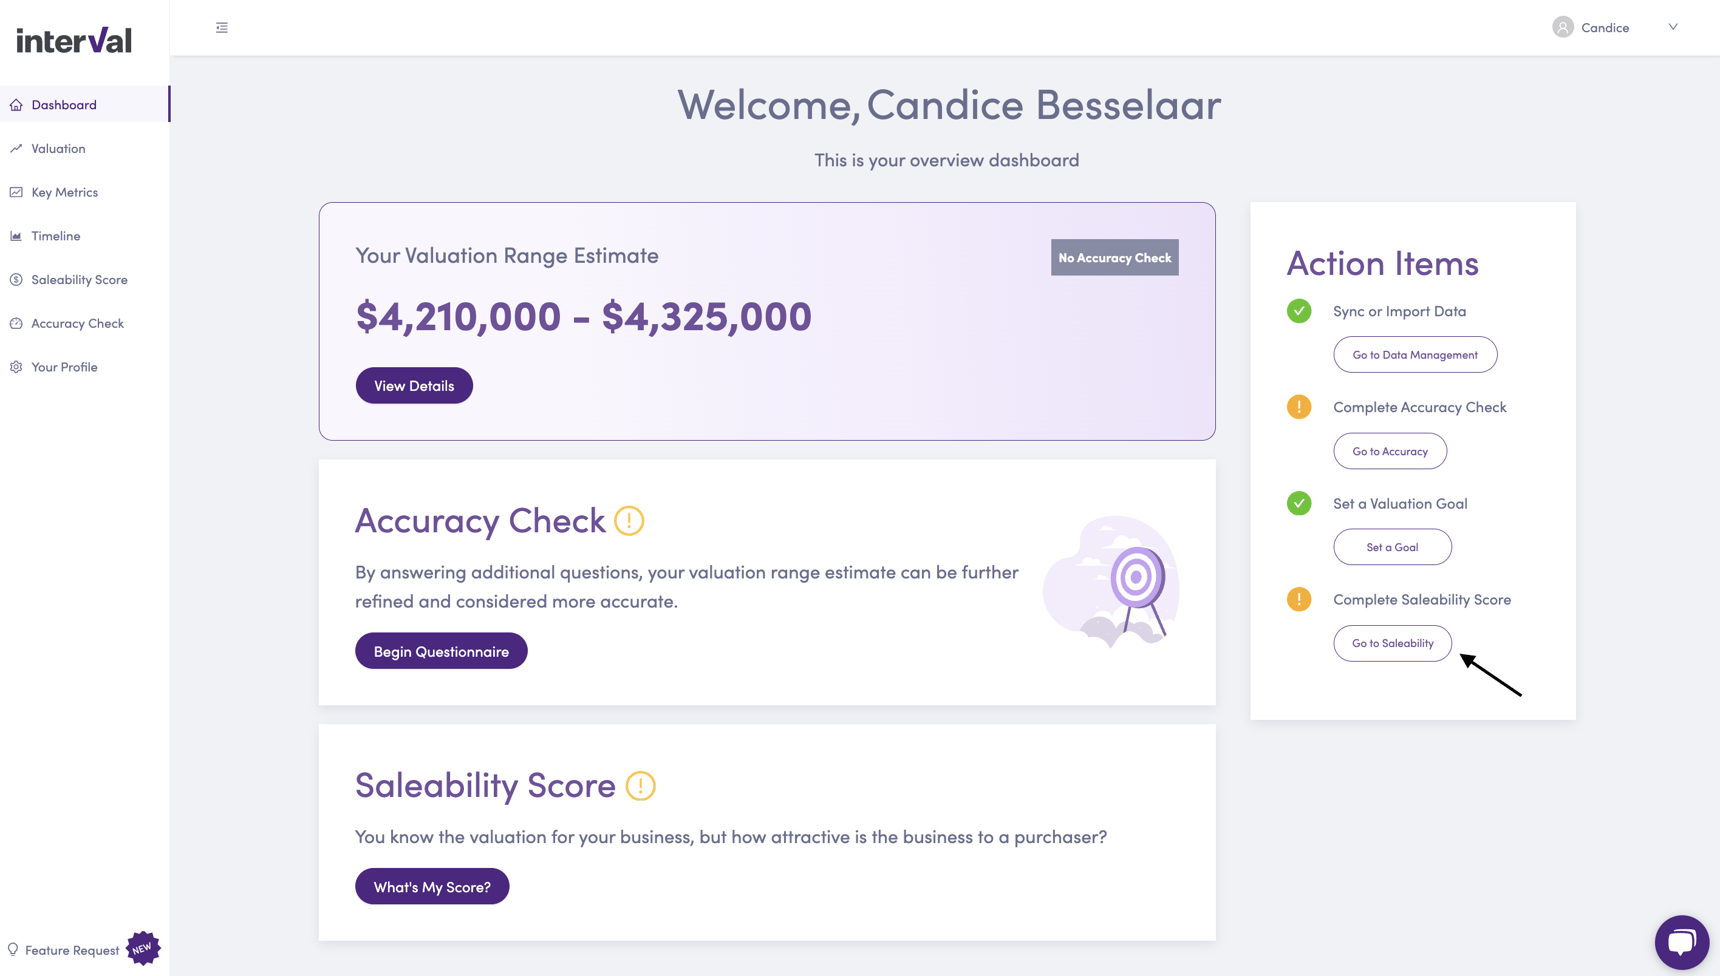Expand the account dropdown next to Candice
1720x976 pixels.
[1673, 26]
